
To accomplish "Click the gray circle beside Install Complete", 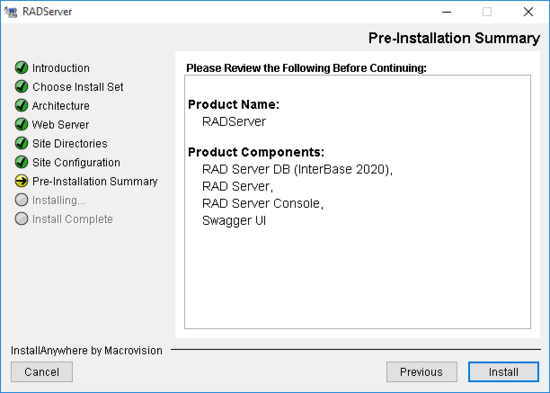I will (21, 219).
